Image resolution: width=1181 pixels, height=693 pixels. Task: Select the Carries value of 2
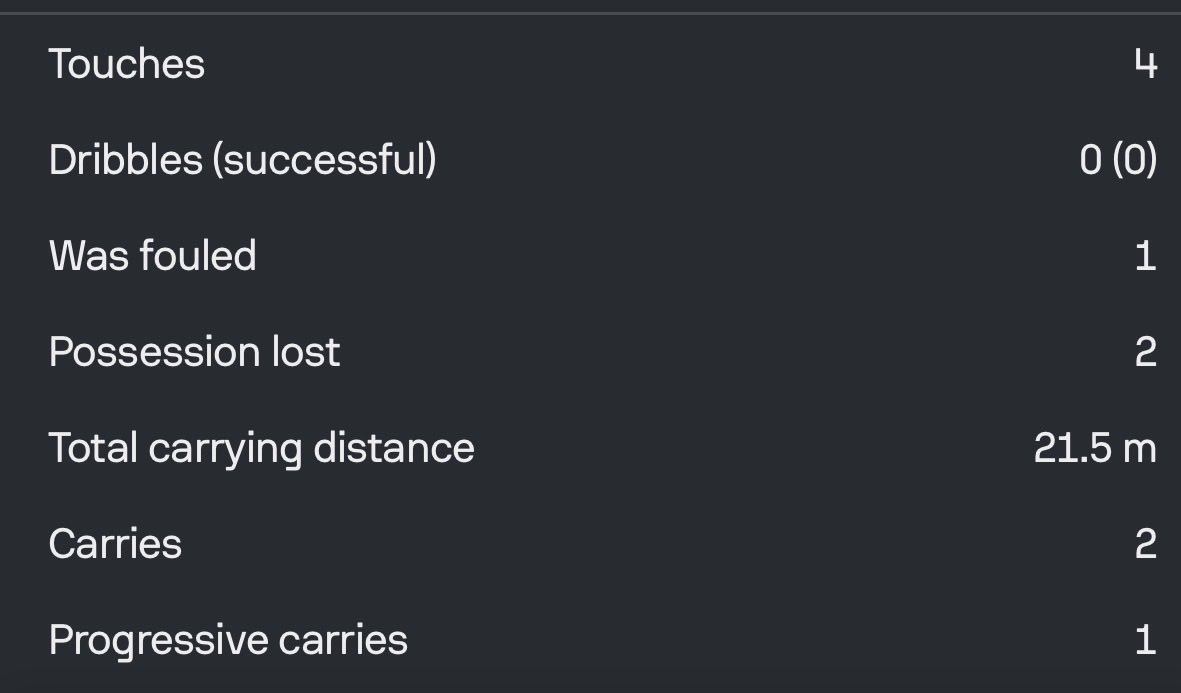1146,544
